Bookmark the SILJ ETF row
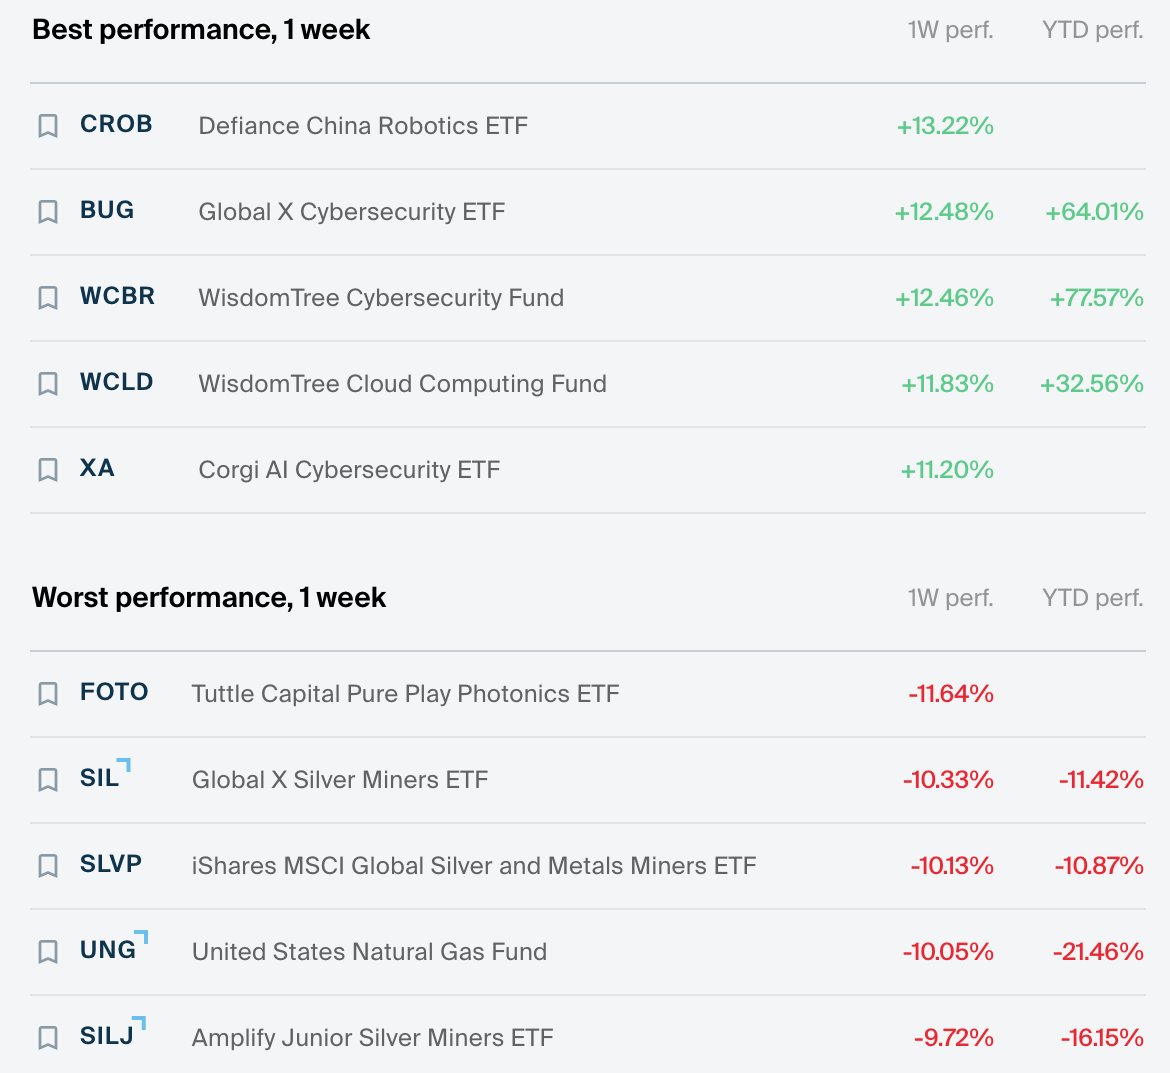The width and height of the screenshot is (1170, 1073). click(x=48, y=1037)
